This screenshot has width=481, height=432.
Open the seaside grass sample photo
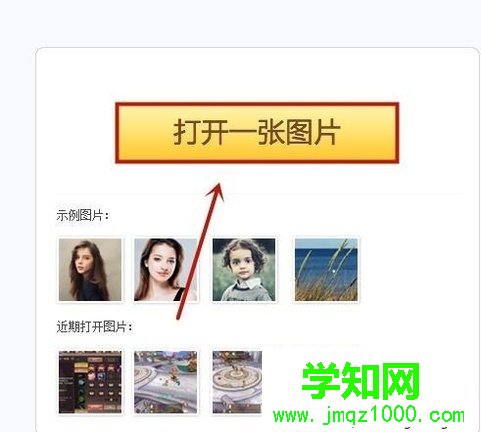(326, 270)
